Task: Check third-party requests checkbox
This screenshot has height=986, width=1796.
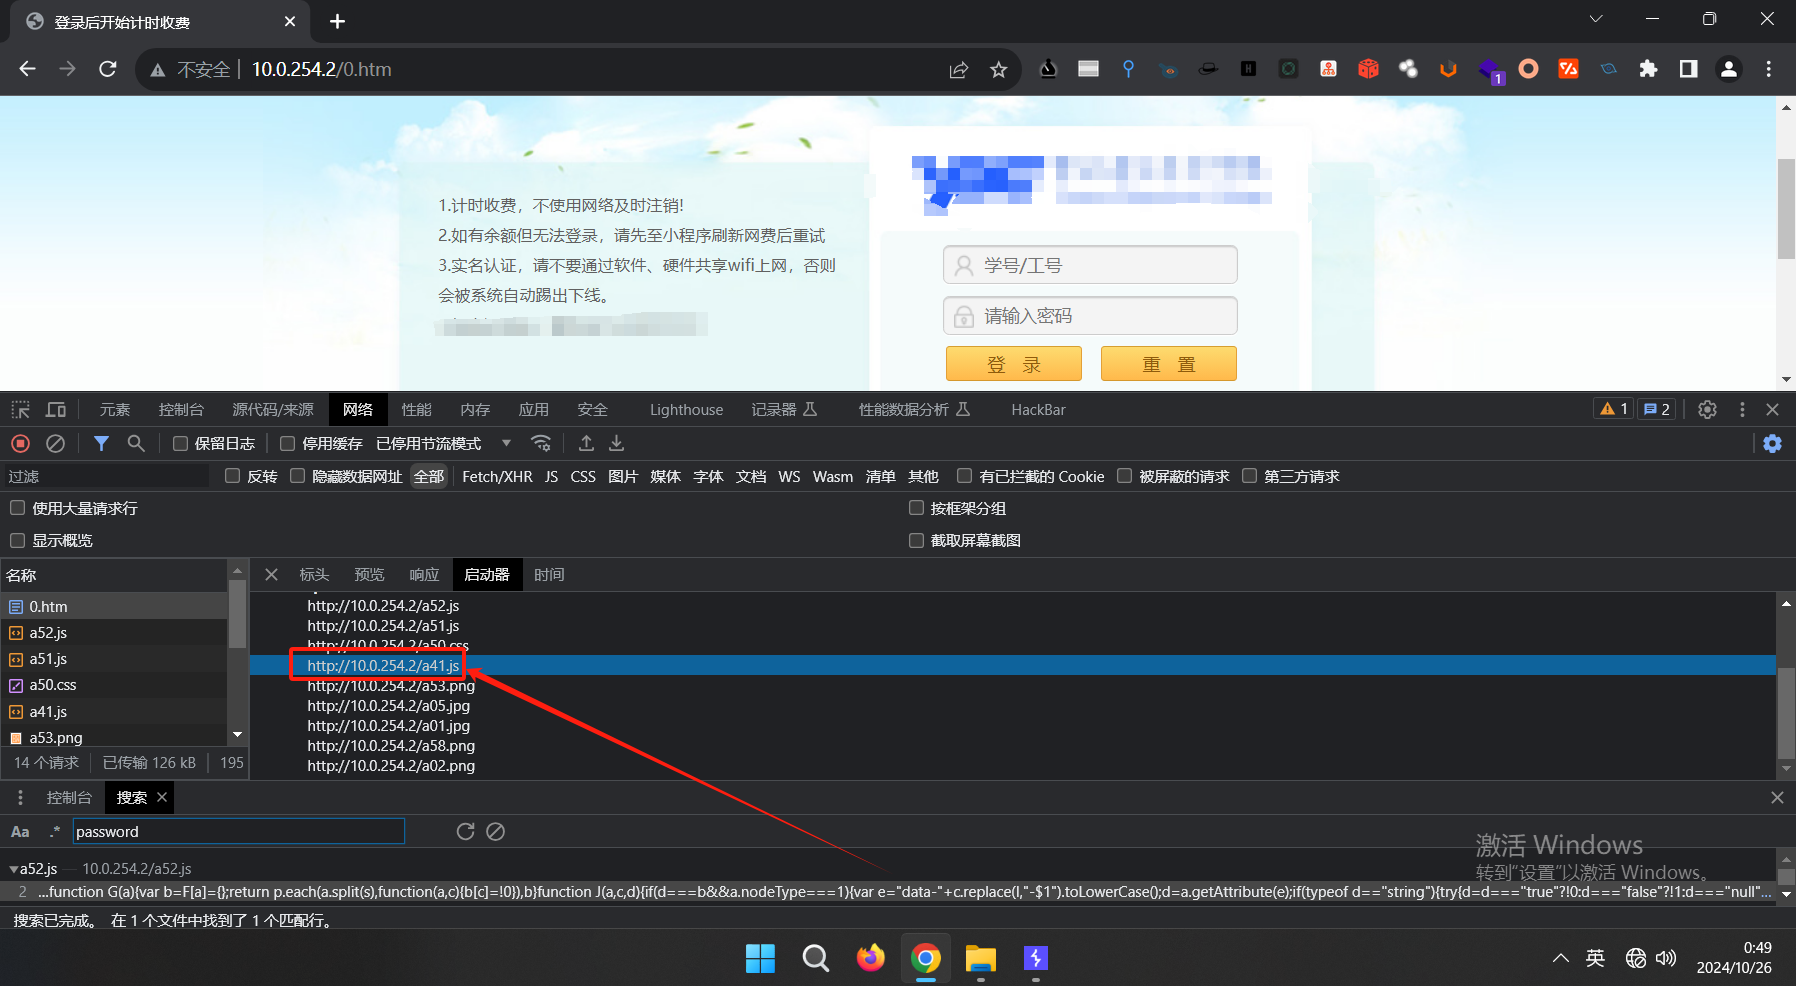Action: tap(1249, 476)
